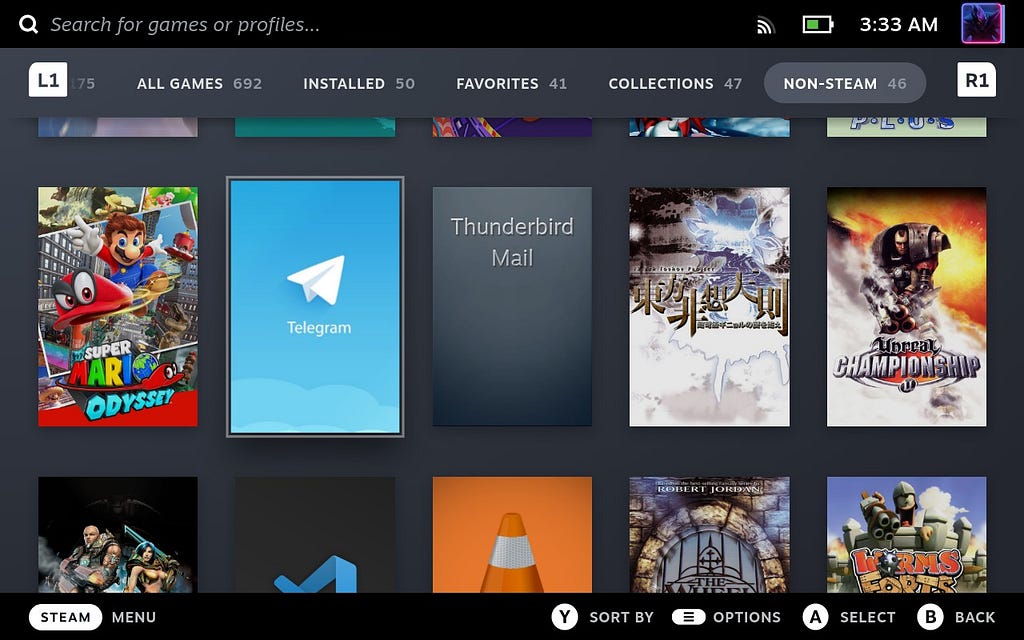The width and height of the screenshot is (1024, 640).
Task: Open the user profile avatar
Action: [x=982, y=23]
